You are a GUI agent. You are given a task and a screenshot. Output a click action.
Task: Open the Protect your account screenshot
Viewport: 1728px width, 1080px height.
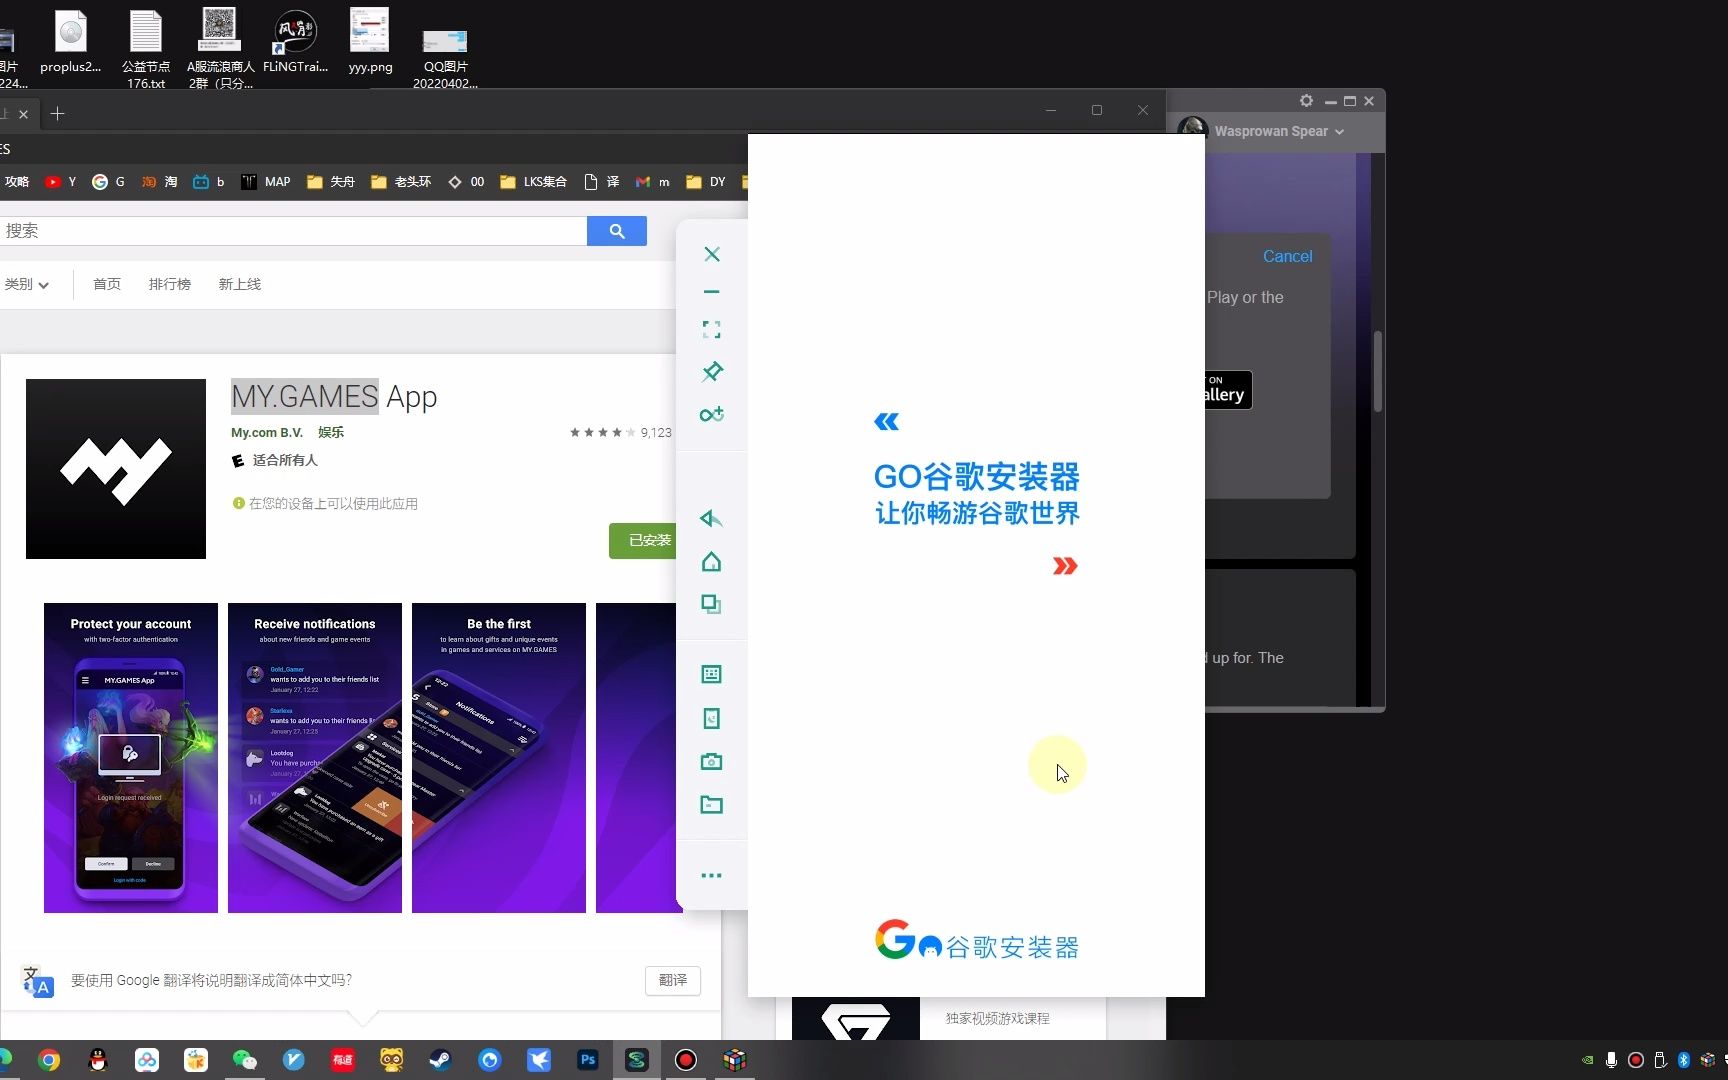click(x=131, y=758)
